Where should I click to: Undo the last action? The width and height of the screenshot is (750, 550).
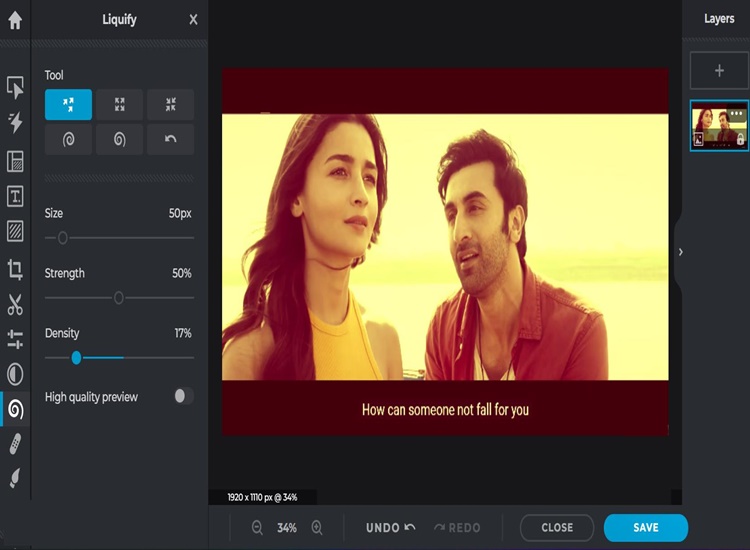[x=390, y=528]
